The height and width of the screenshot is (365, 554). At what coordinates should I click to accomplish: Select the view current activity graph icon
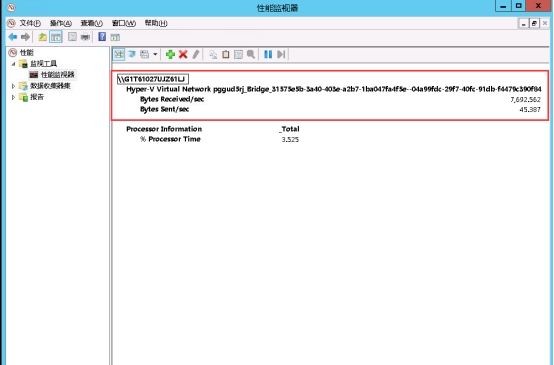coord(119,54)
